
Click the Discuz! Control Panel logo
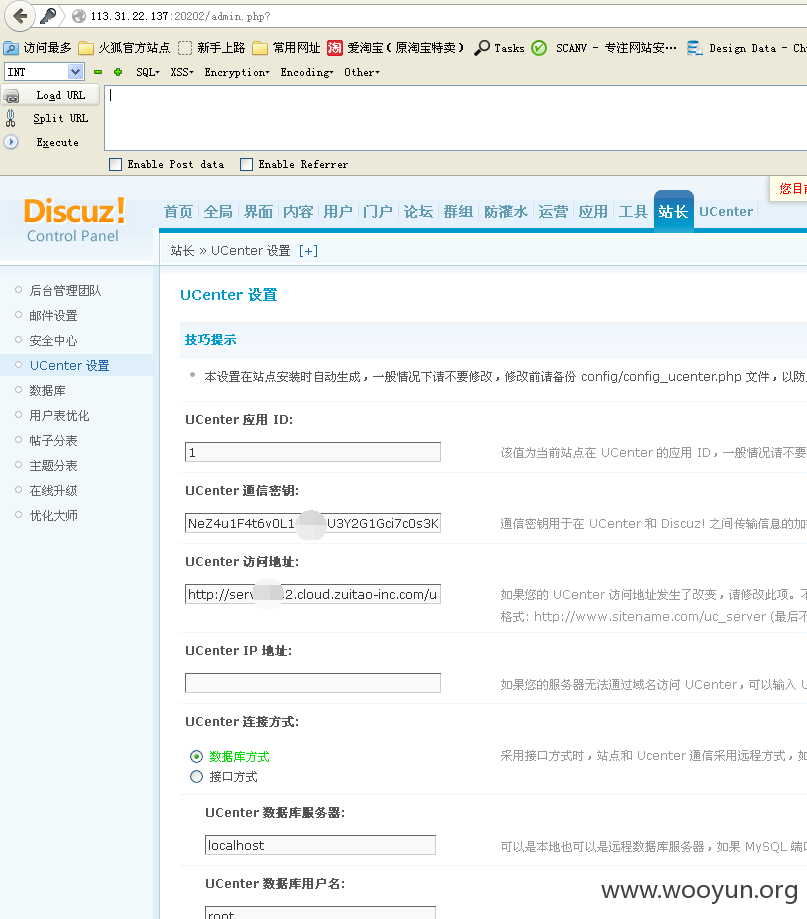pyautogui.click(x=74, y=220)
